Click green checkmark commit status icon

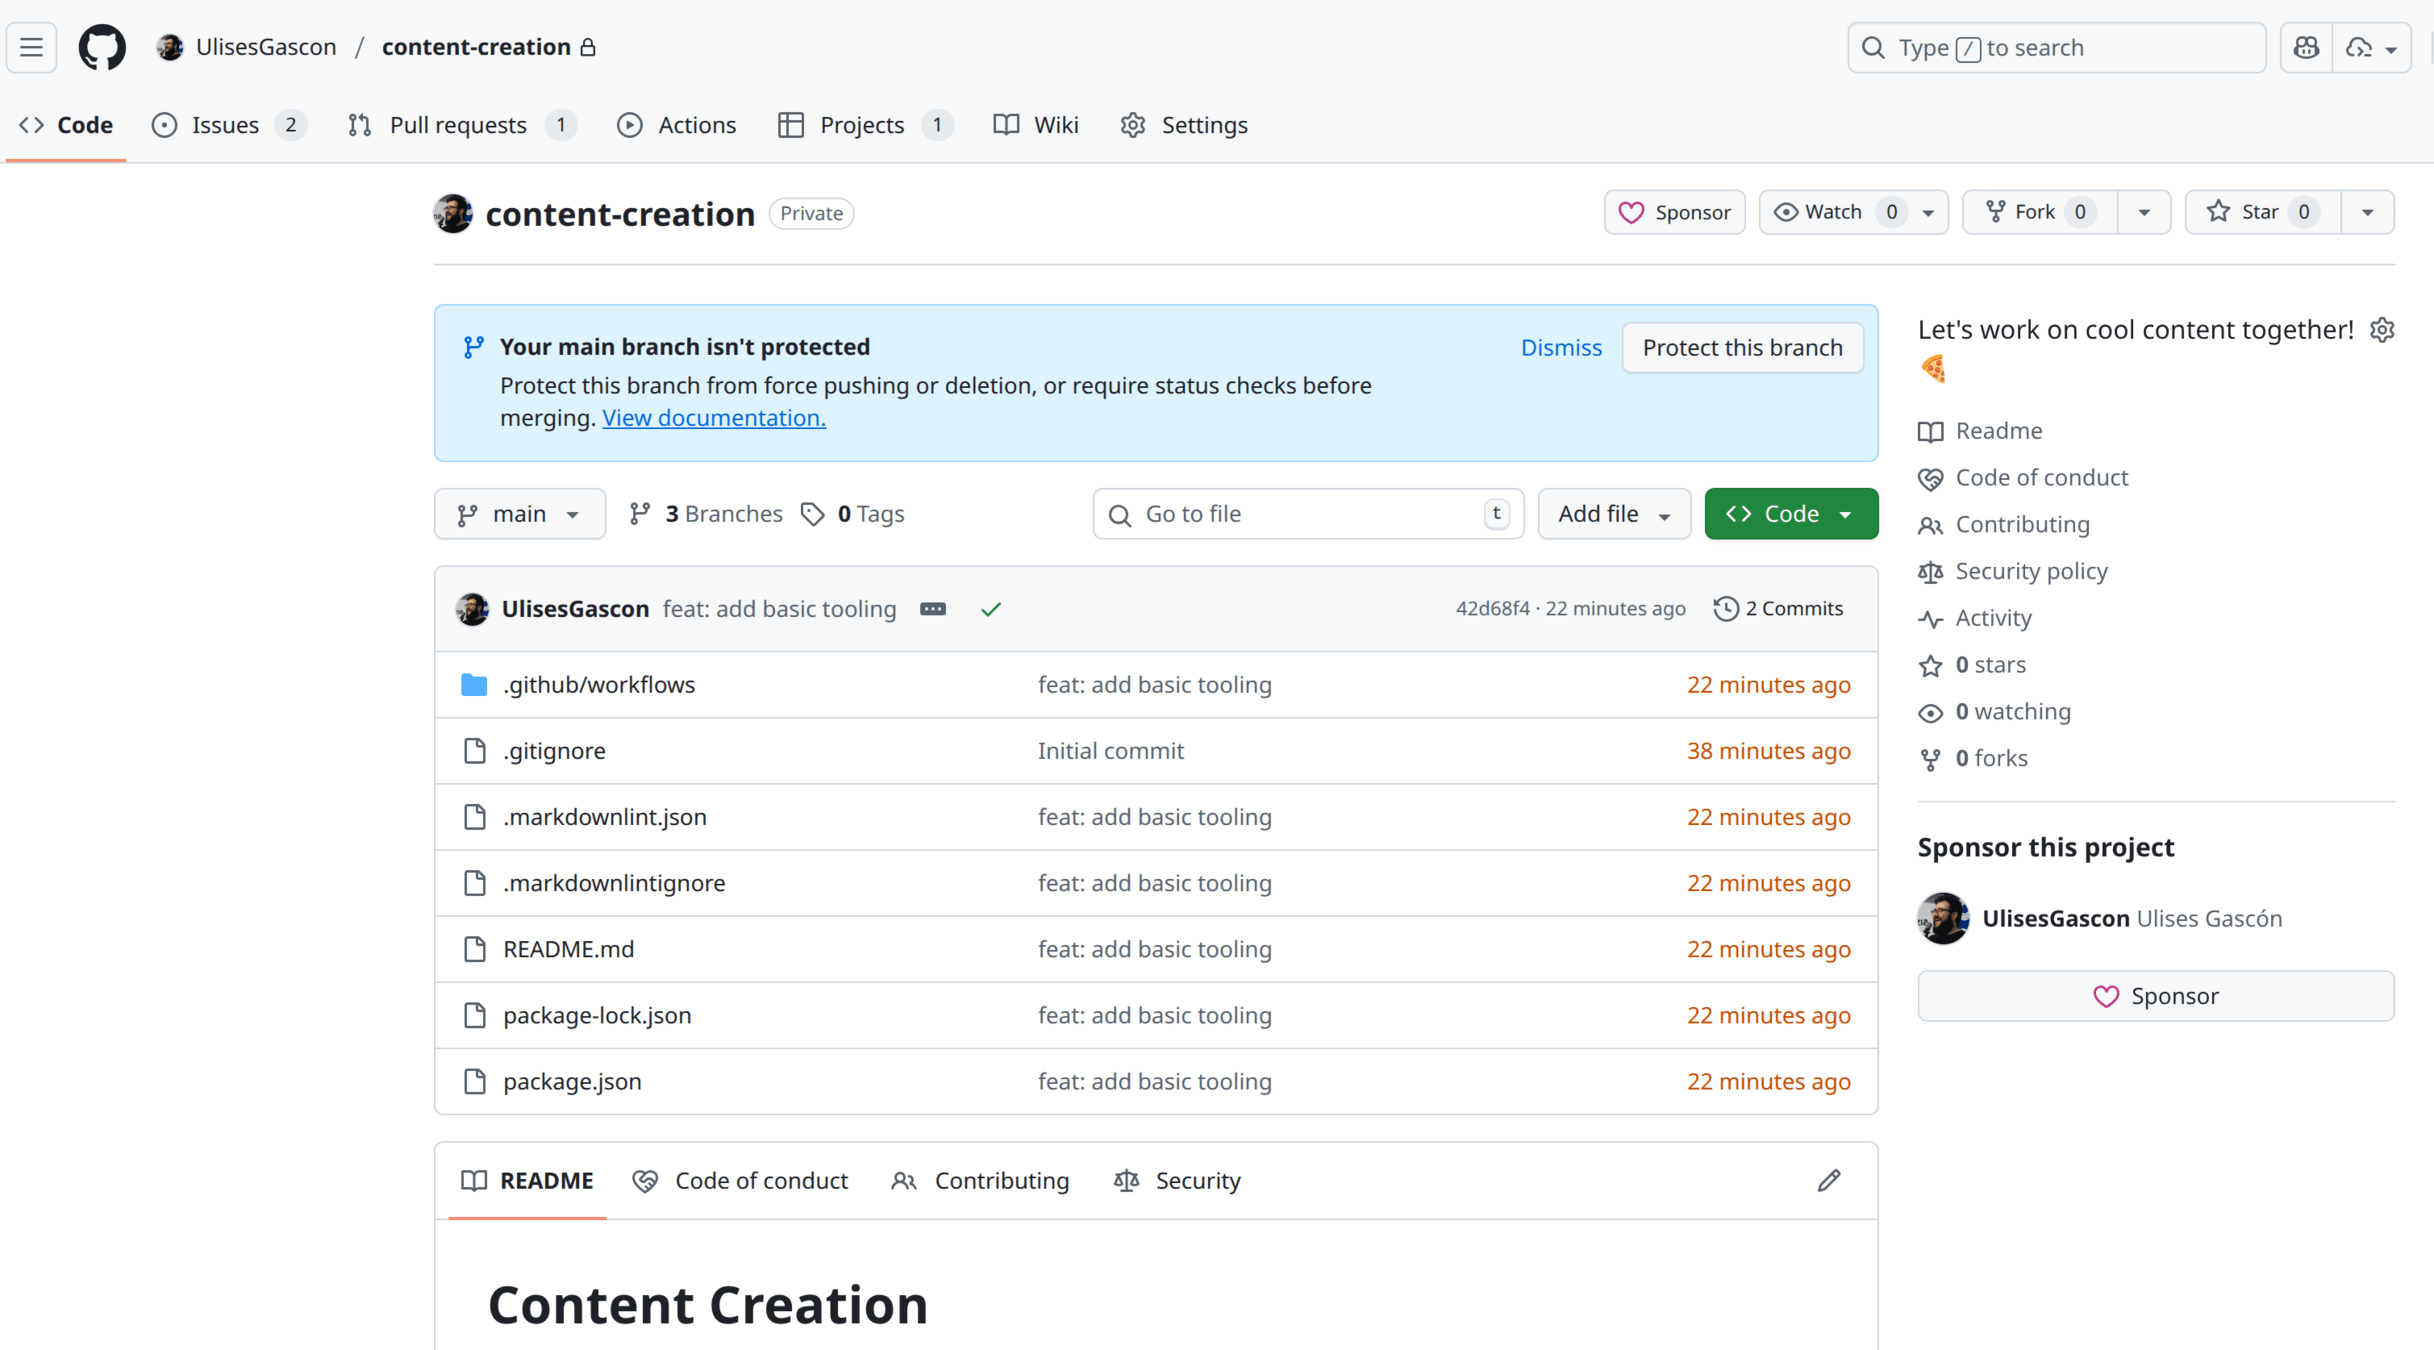point(990,609)
